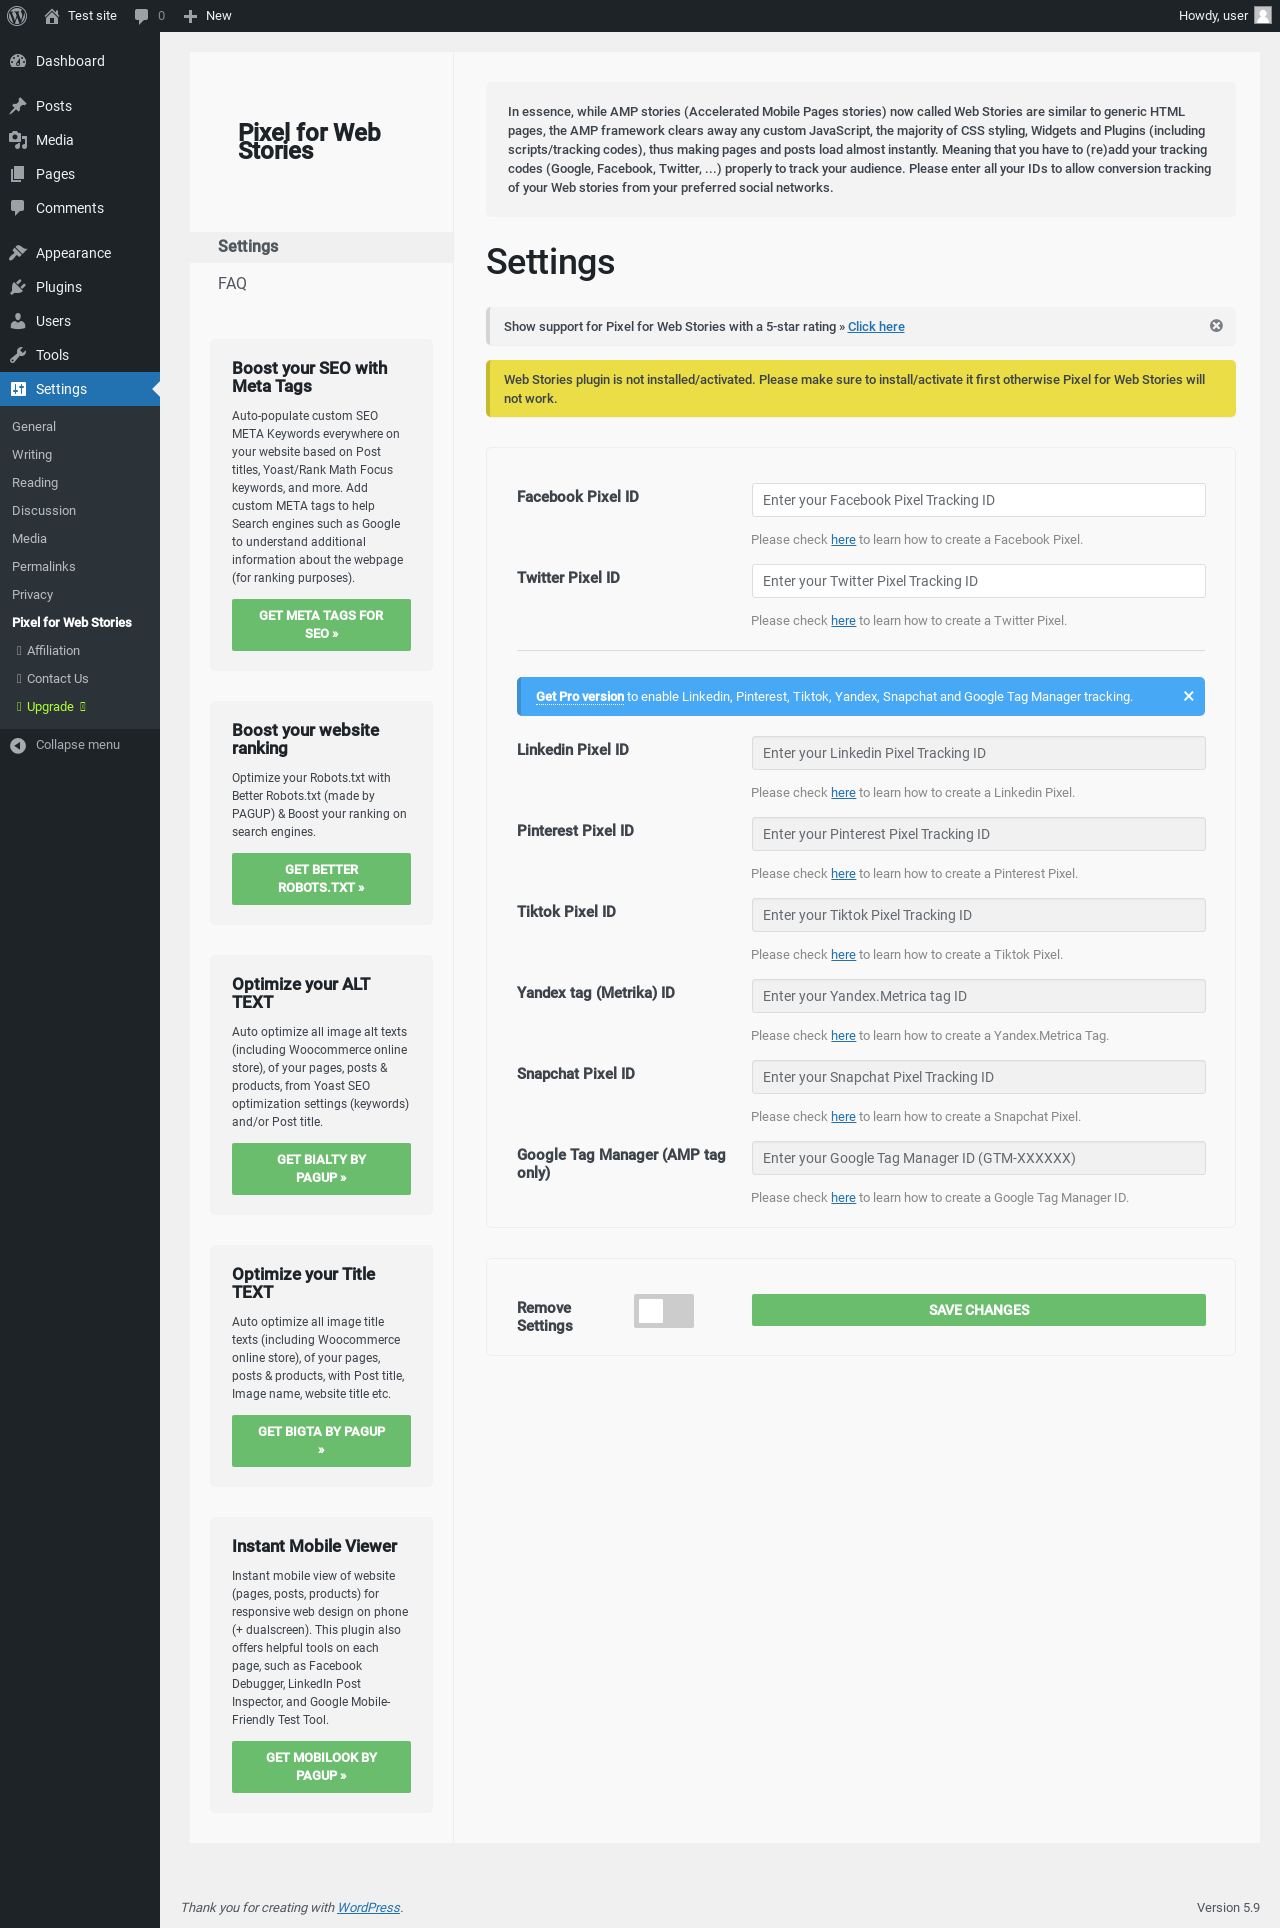Viewport: 1280px width, 1928px height.
Task: Click the Settings sliders icon
Action: [x=18, y=389]
